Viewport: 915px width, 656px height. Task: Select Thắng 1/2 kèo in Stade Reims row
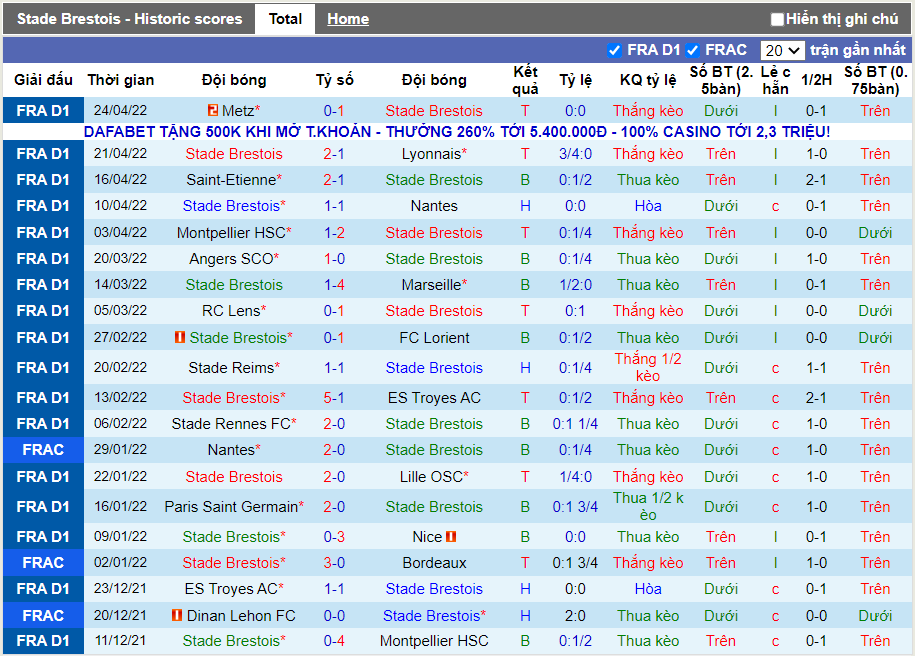click(648, 368)
